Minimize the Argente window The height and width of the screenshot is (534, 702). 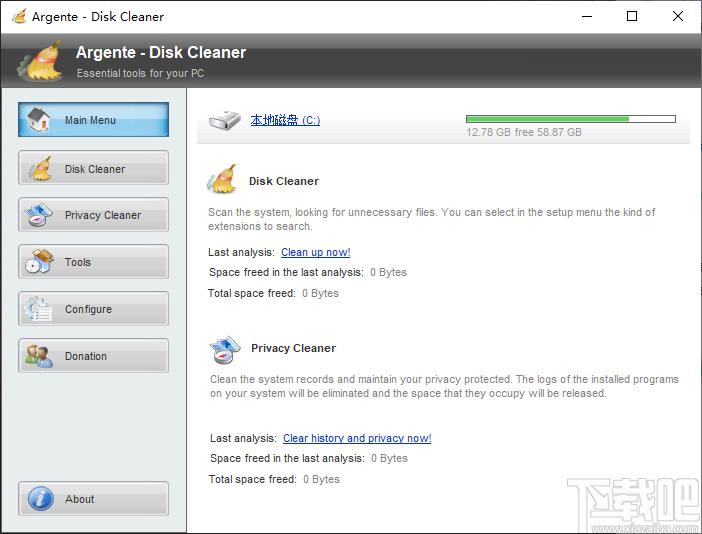pyautogui.click(x=587, y=17)
